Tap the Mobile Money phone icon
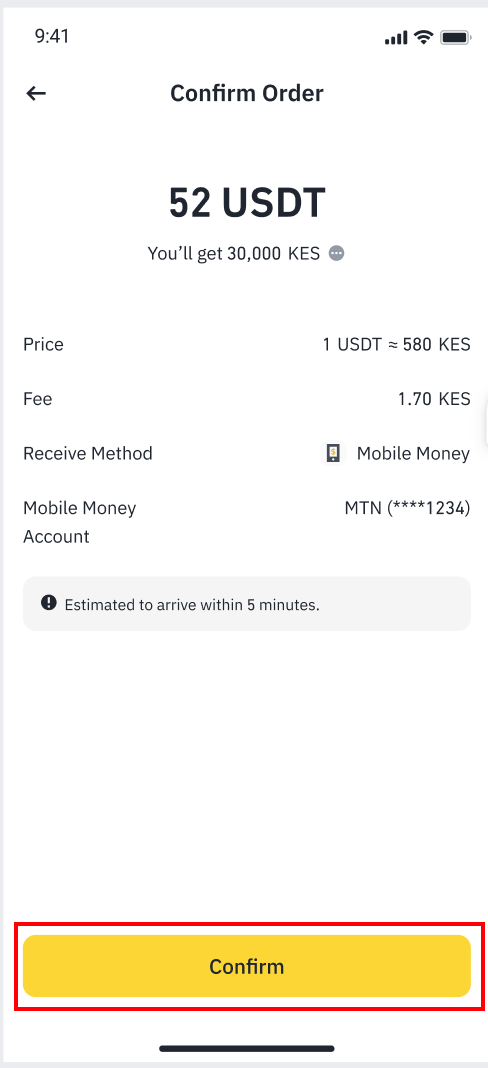The image size is (488, 1068). click(333, 453)
